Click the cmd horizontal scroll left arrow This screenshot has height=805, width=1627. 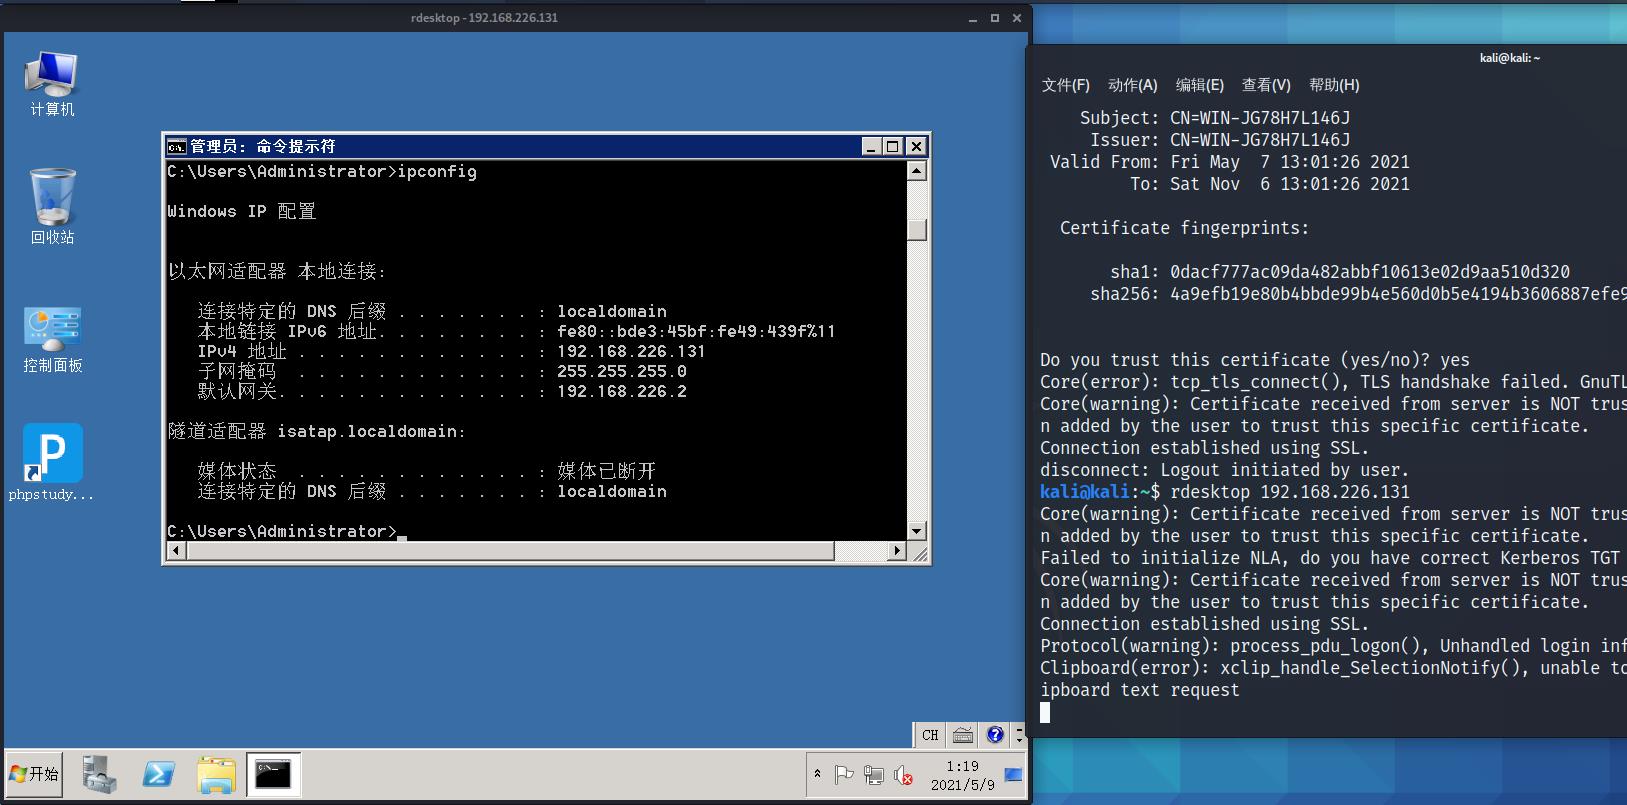pos(176,551)
